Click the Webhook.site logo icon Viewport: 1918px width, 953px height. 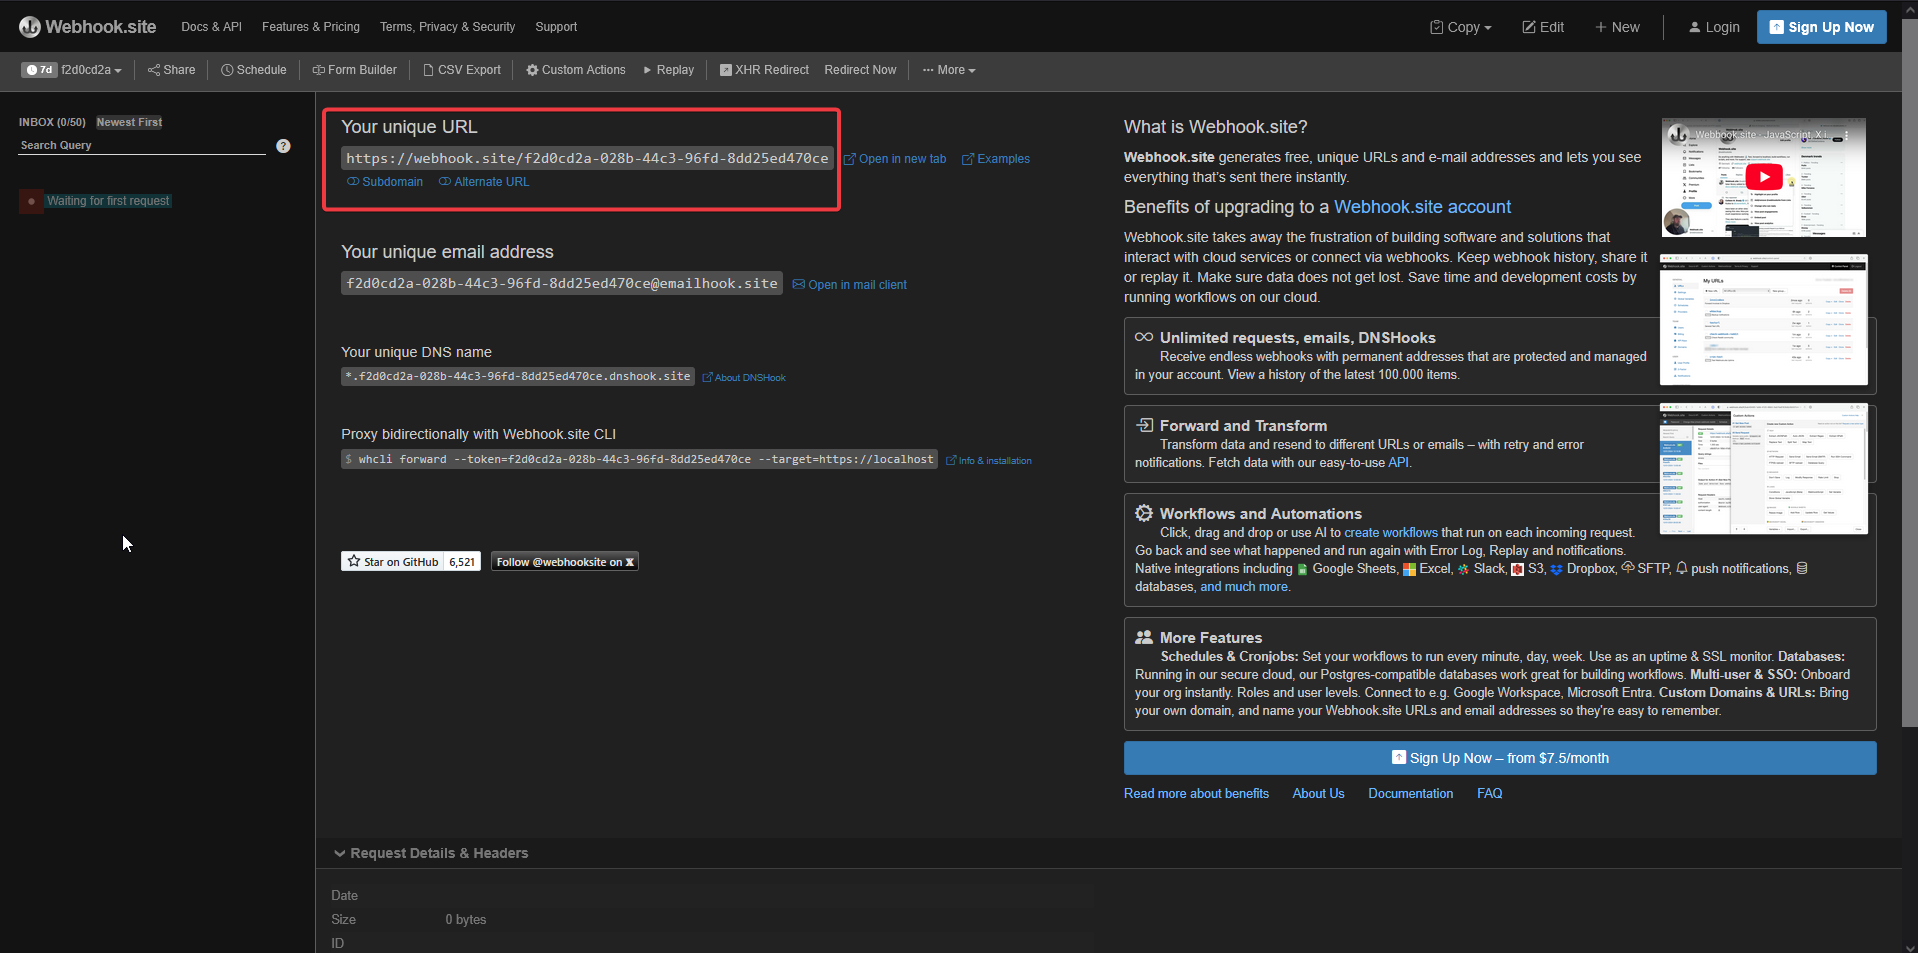(30, 27)
